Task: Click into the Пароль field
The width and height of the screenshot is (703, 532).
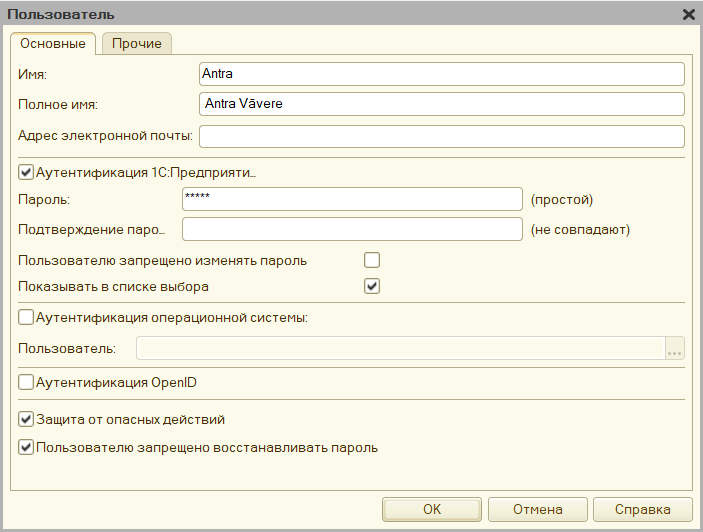Action: click(352, 199)
